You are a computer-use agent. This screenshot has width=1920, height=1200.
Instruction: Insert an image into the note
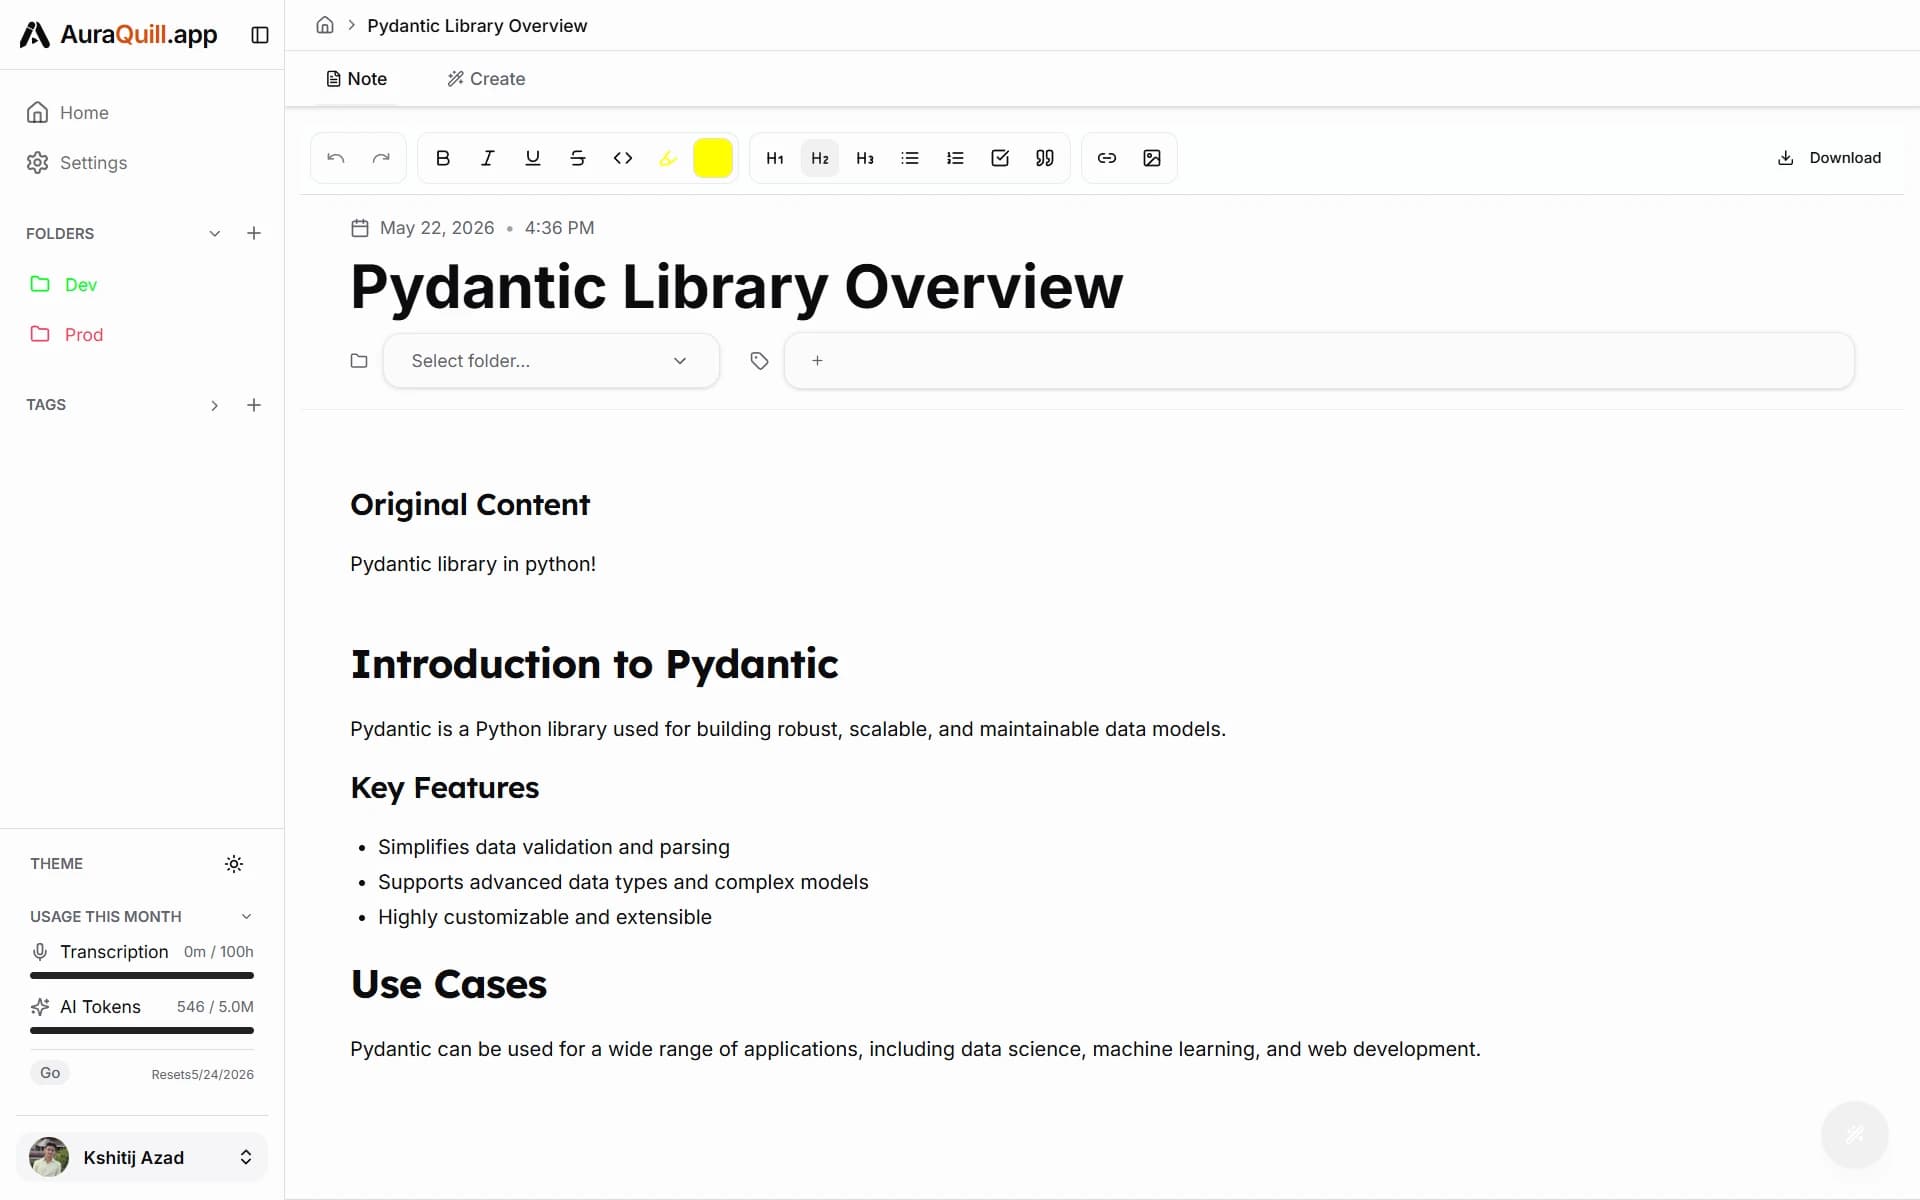tap(1152, 158)
